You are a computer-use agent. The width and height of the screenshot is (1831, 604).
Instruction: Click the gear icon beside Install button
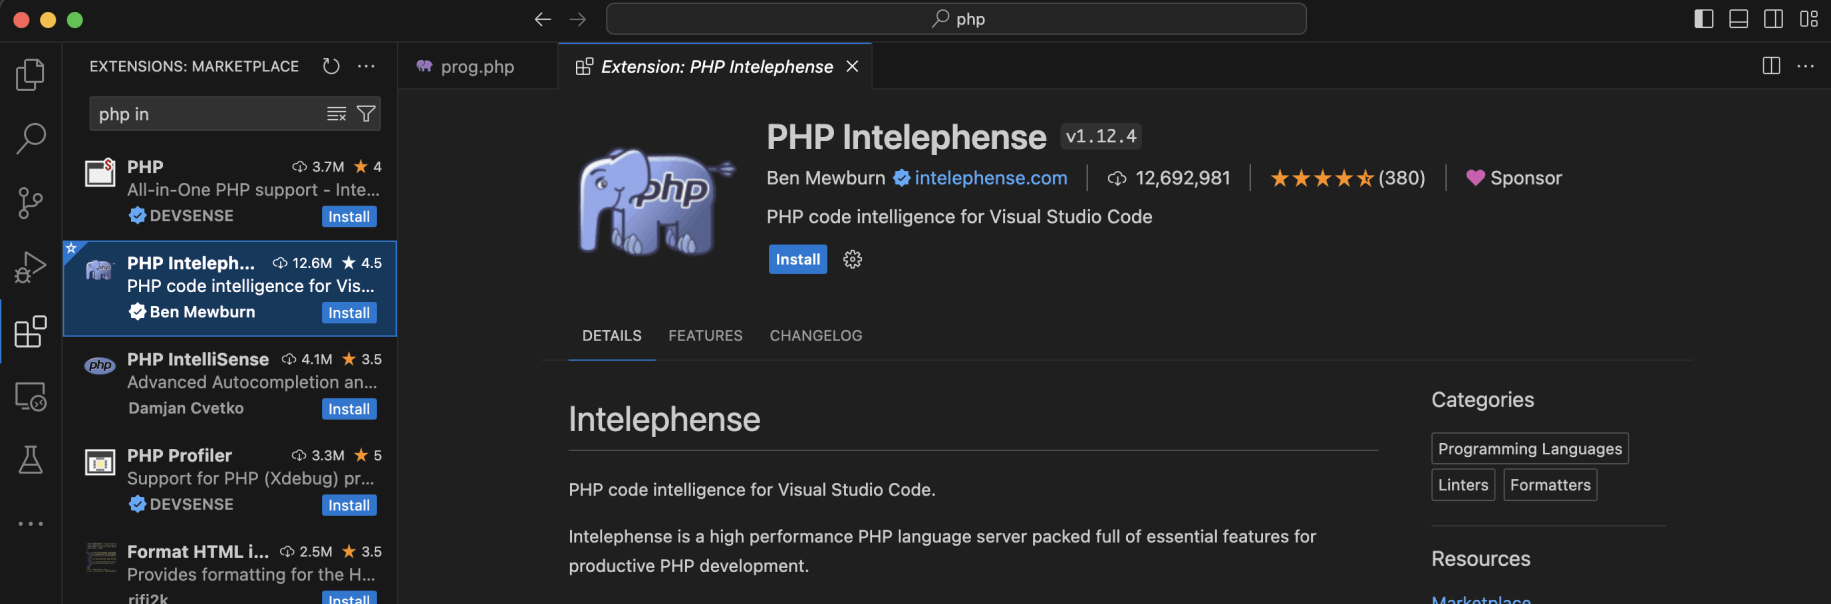[852, 259]
